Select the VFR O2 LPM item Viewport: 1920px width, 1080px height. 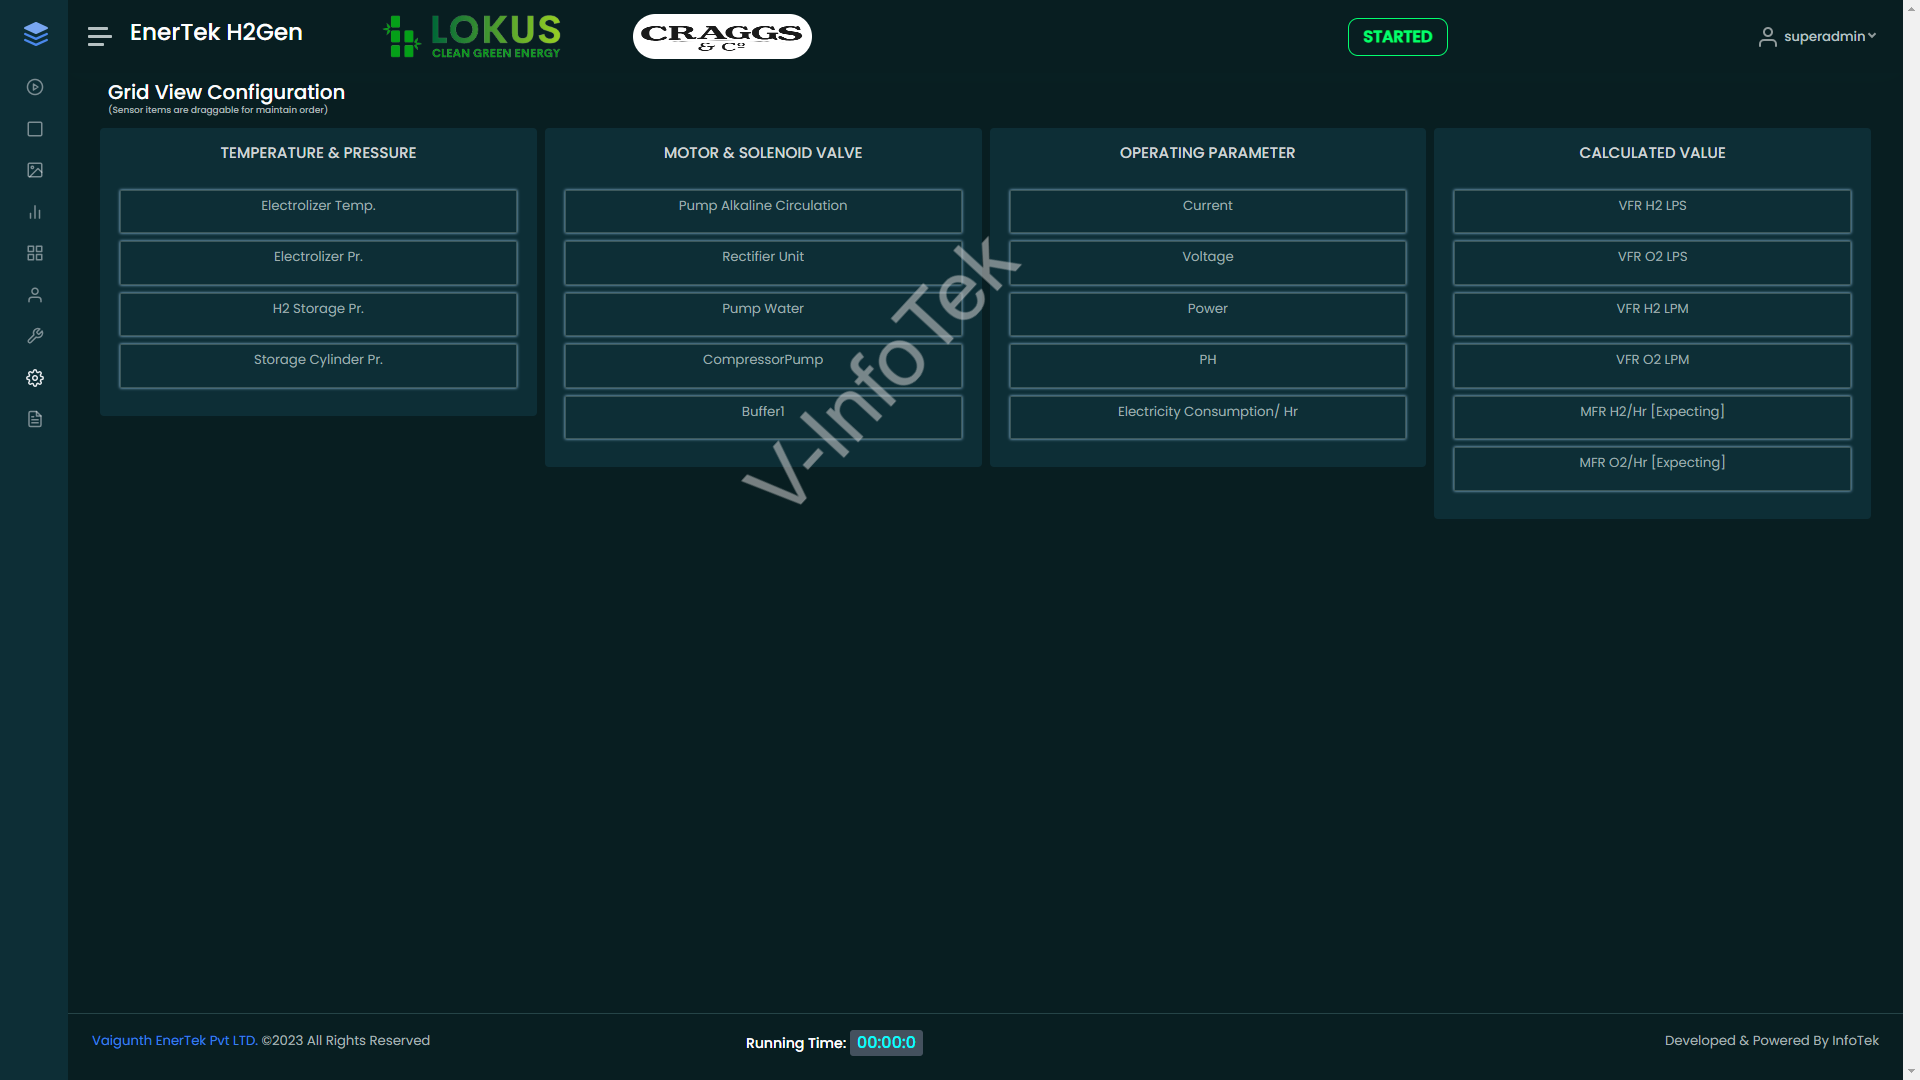pyautogui.click(x=1652, y=366)
